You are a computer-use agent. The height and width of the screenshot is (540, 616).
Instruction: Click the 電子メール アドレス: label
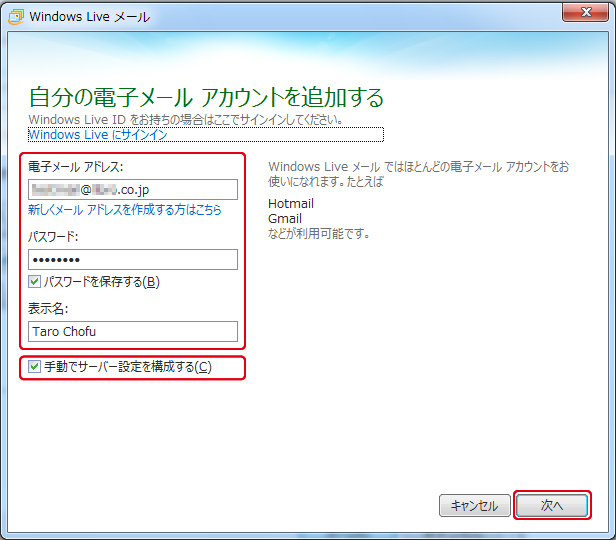click(75, 167)
